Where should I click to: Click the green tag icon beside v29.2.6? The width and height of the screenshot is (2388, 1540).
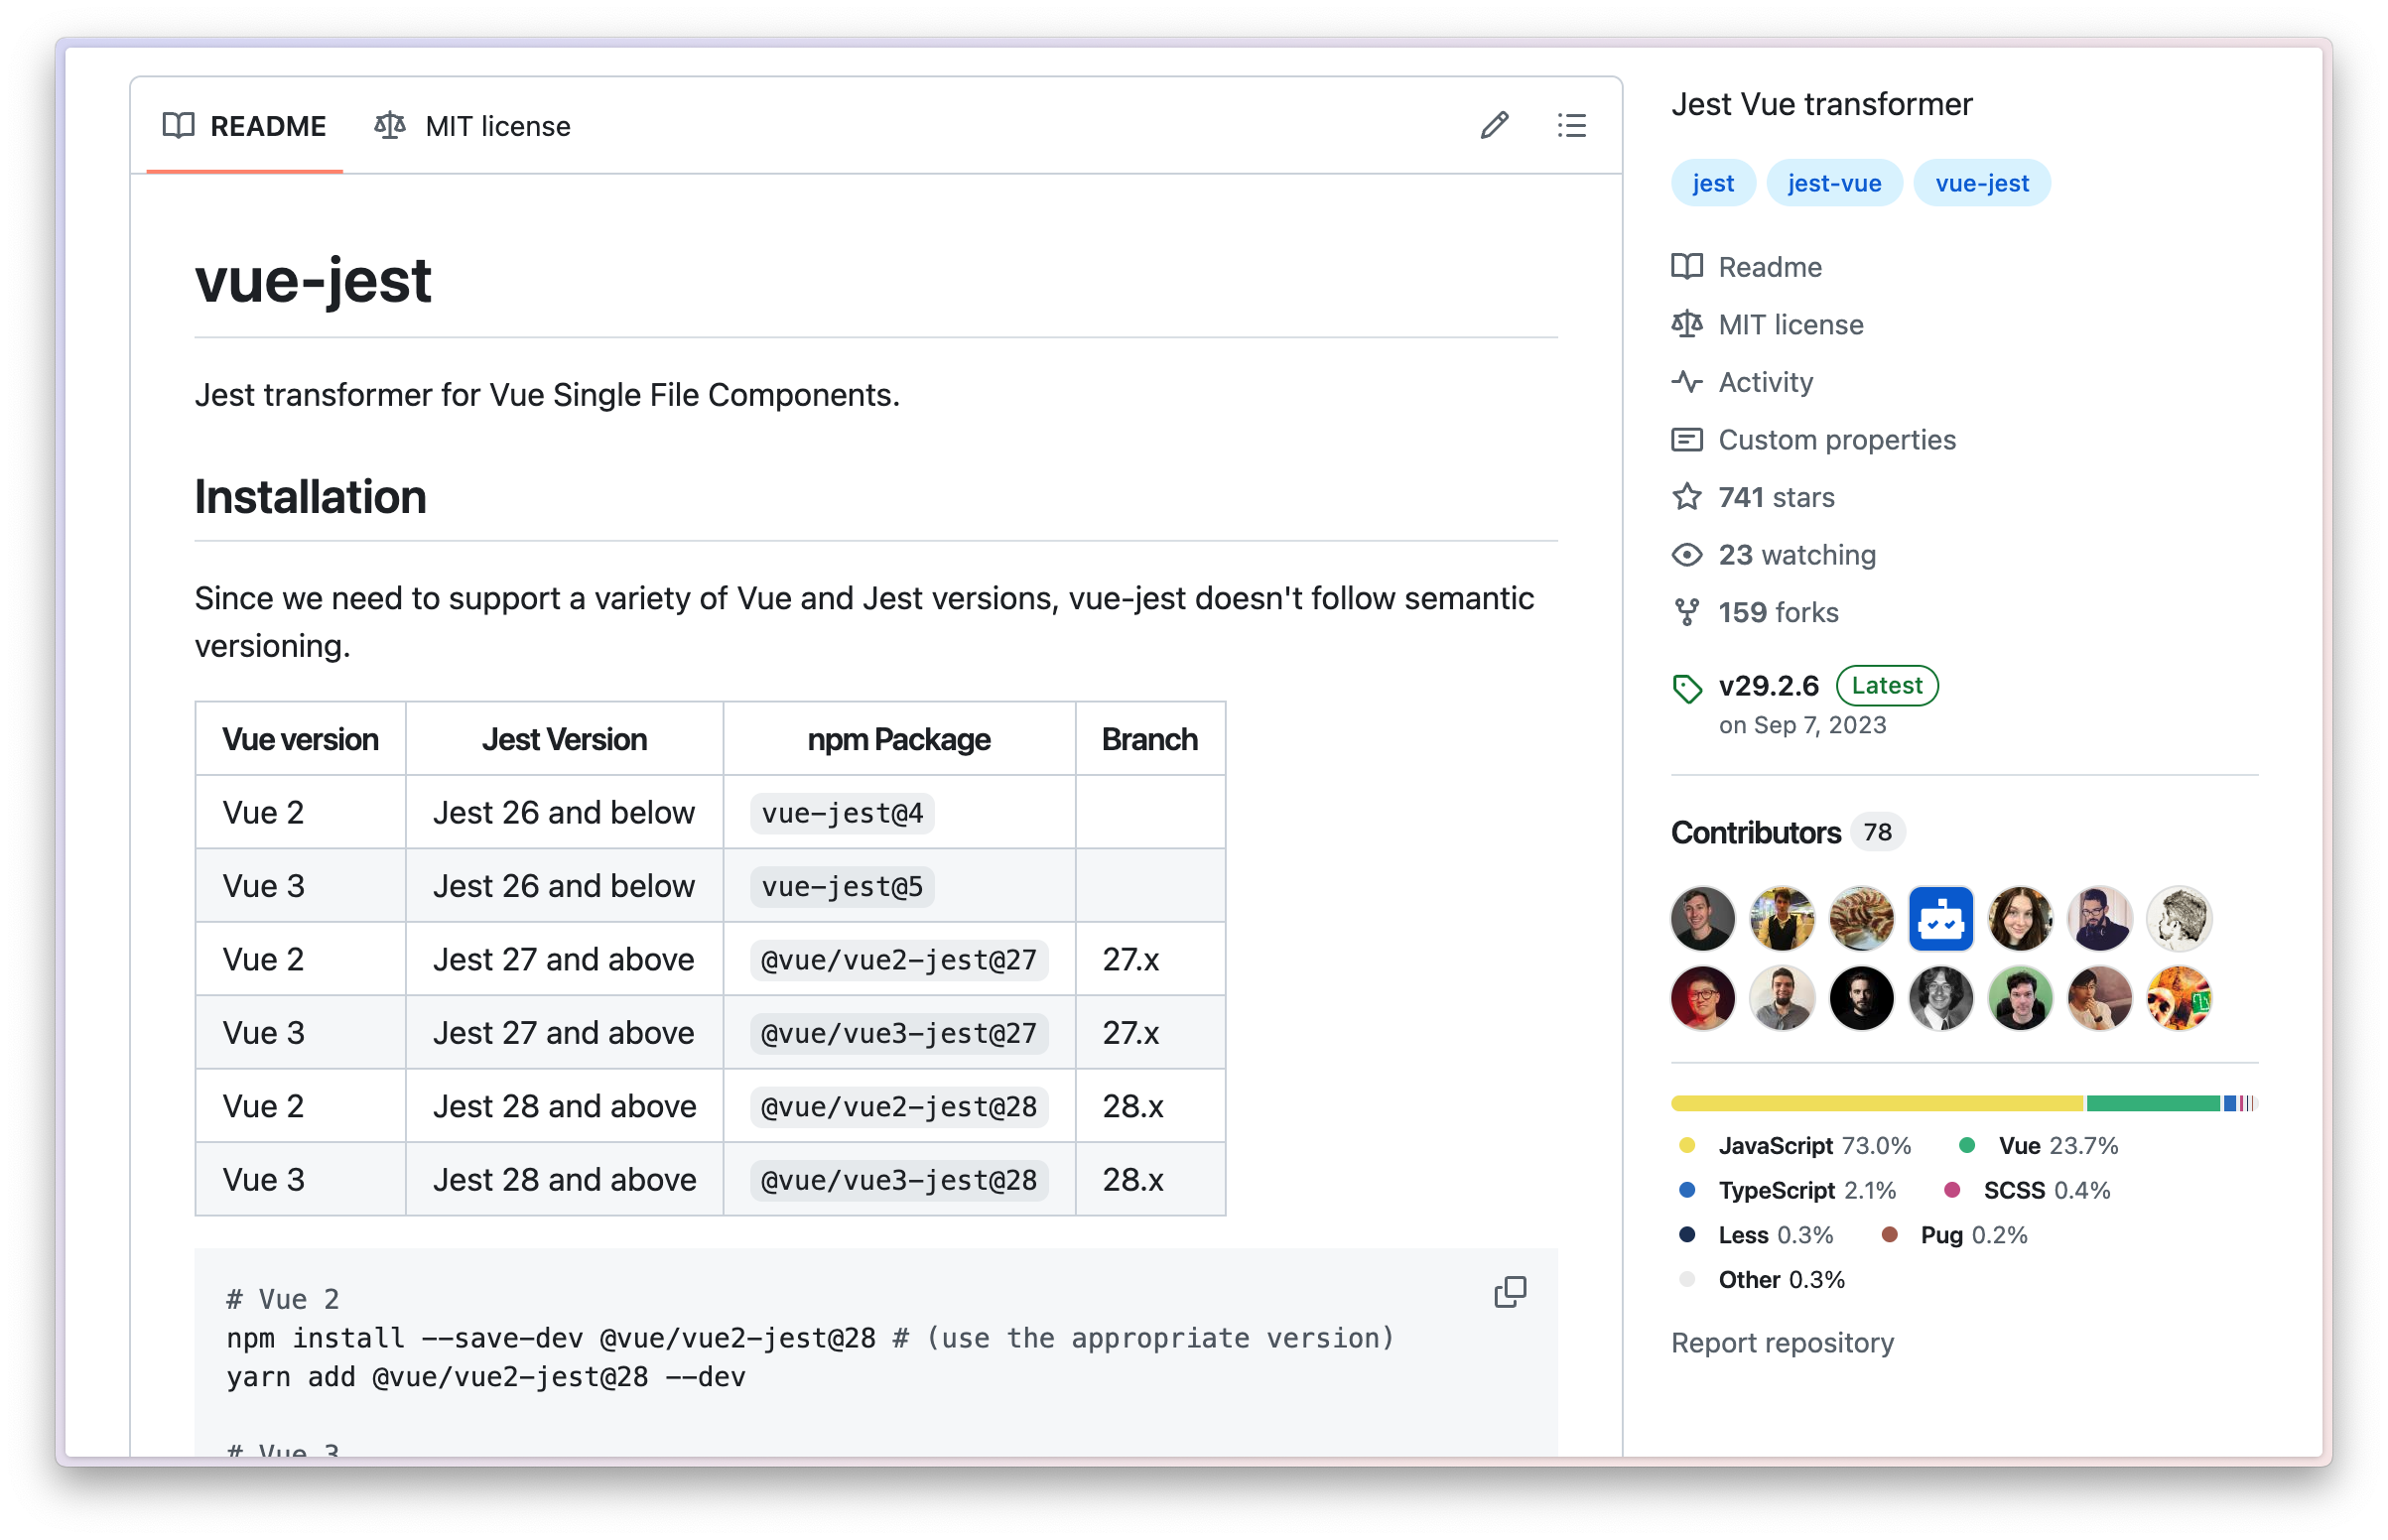(1687, 688)
